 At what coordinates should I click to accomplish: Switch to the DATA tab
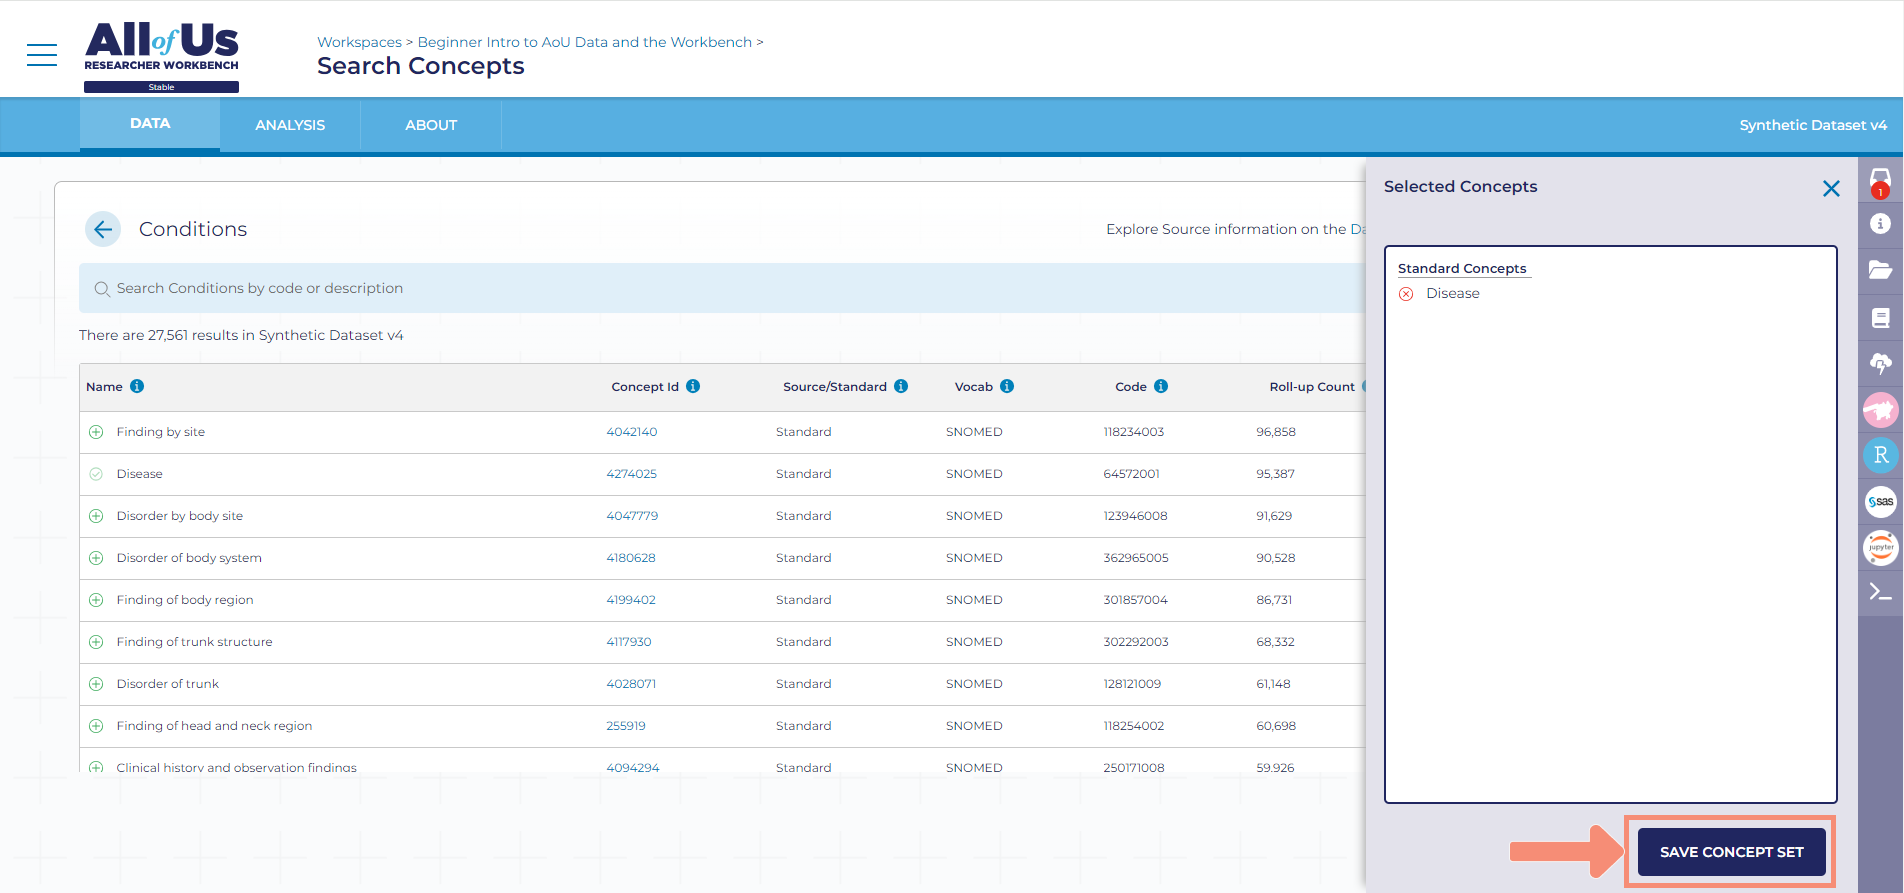click(x=150, y=124)
